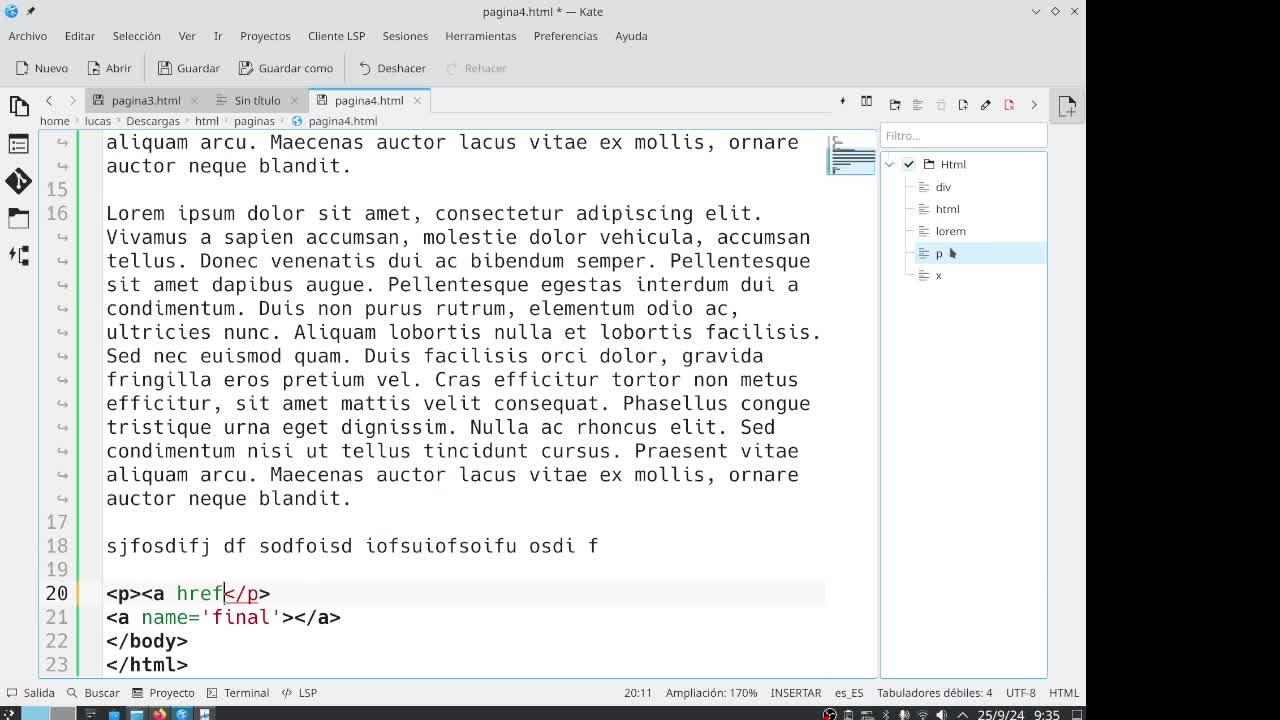The image size is (1280, 720).
Task: Click the Nuevo toolbar button
Action: point(42,68)
